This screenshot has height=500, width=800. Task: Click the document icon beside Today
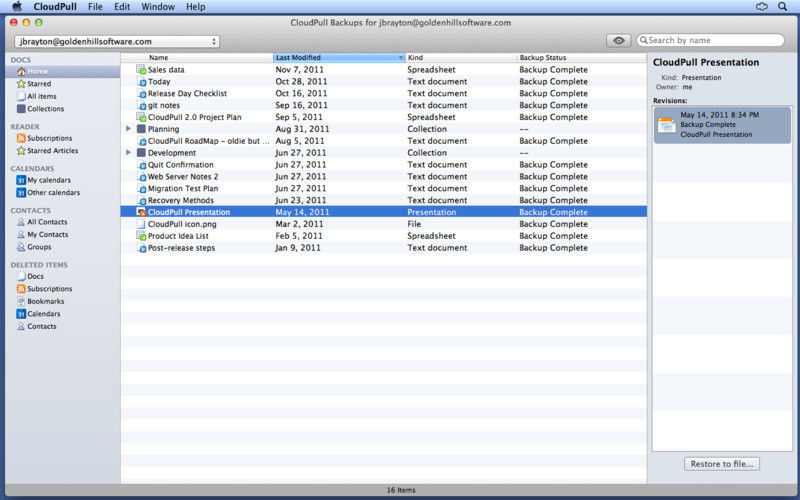(141, 82)
